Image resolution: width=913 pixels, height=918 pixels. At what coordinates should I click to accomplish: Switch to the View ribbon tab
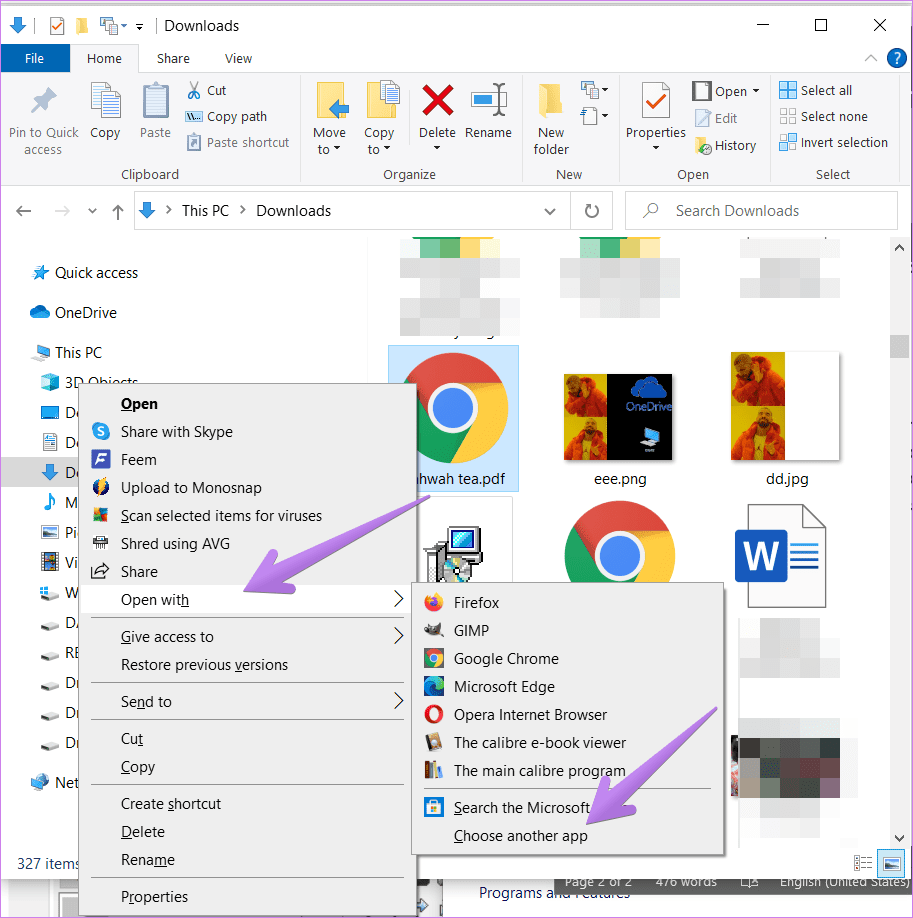pos(238,59)
